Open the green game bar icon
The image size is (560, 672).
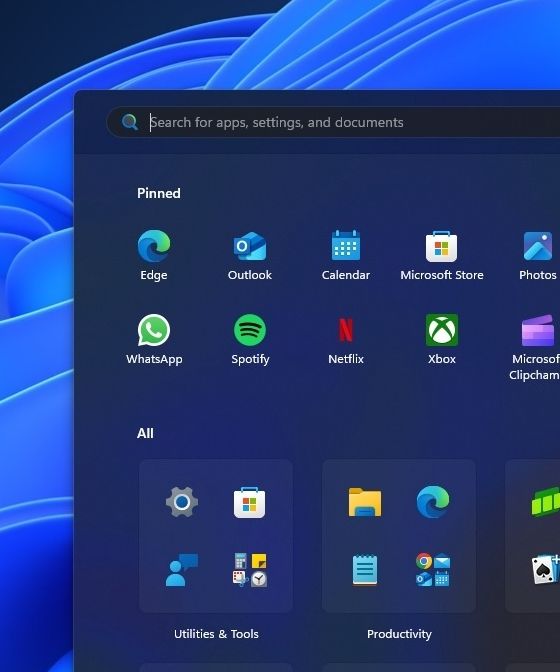[x=545, y=502]
